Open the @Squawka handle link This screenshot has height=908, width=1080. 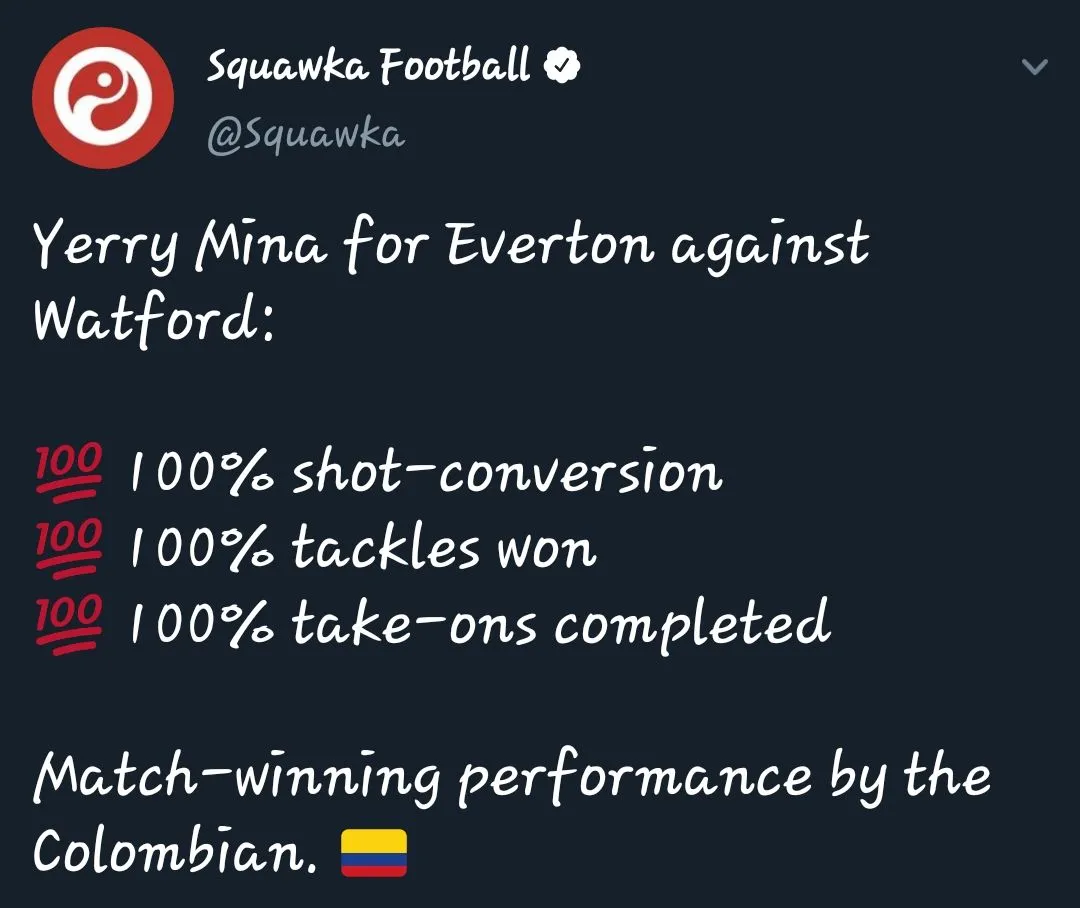click(x=306, y=134)
